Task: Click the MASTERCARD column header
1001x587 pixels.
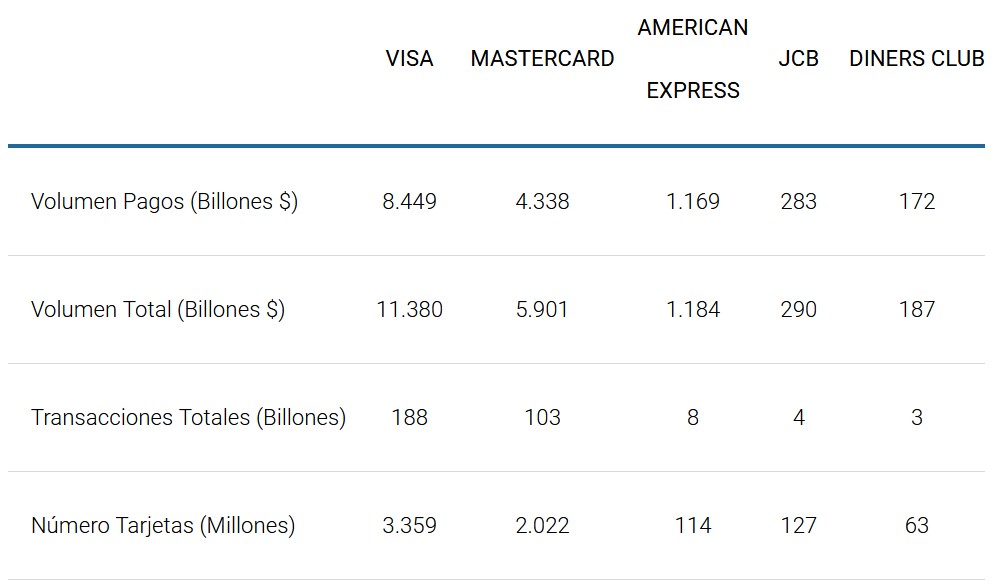Action: coord(542,59)
